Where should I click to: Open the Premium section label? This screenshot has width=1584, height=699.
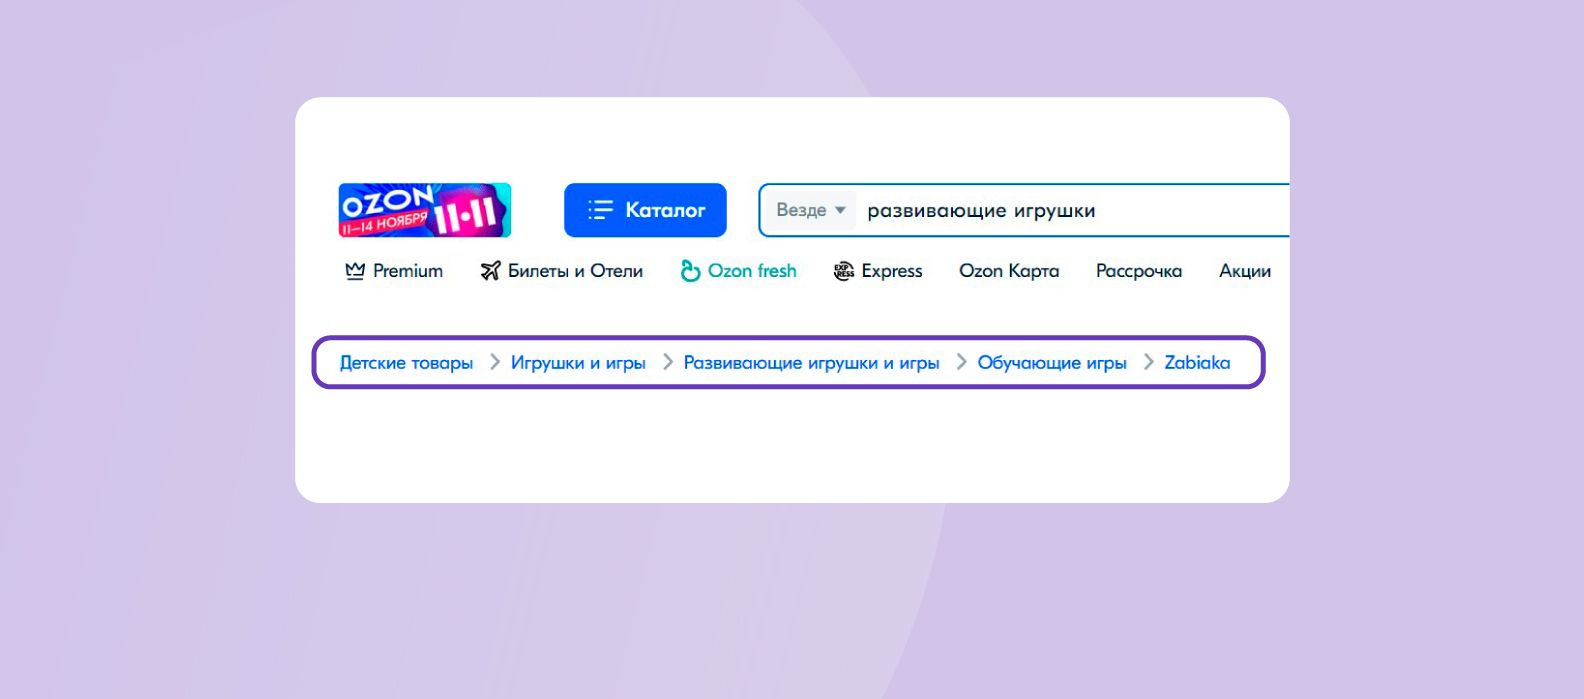408,271
